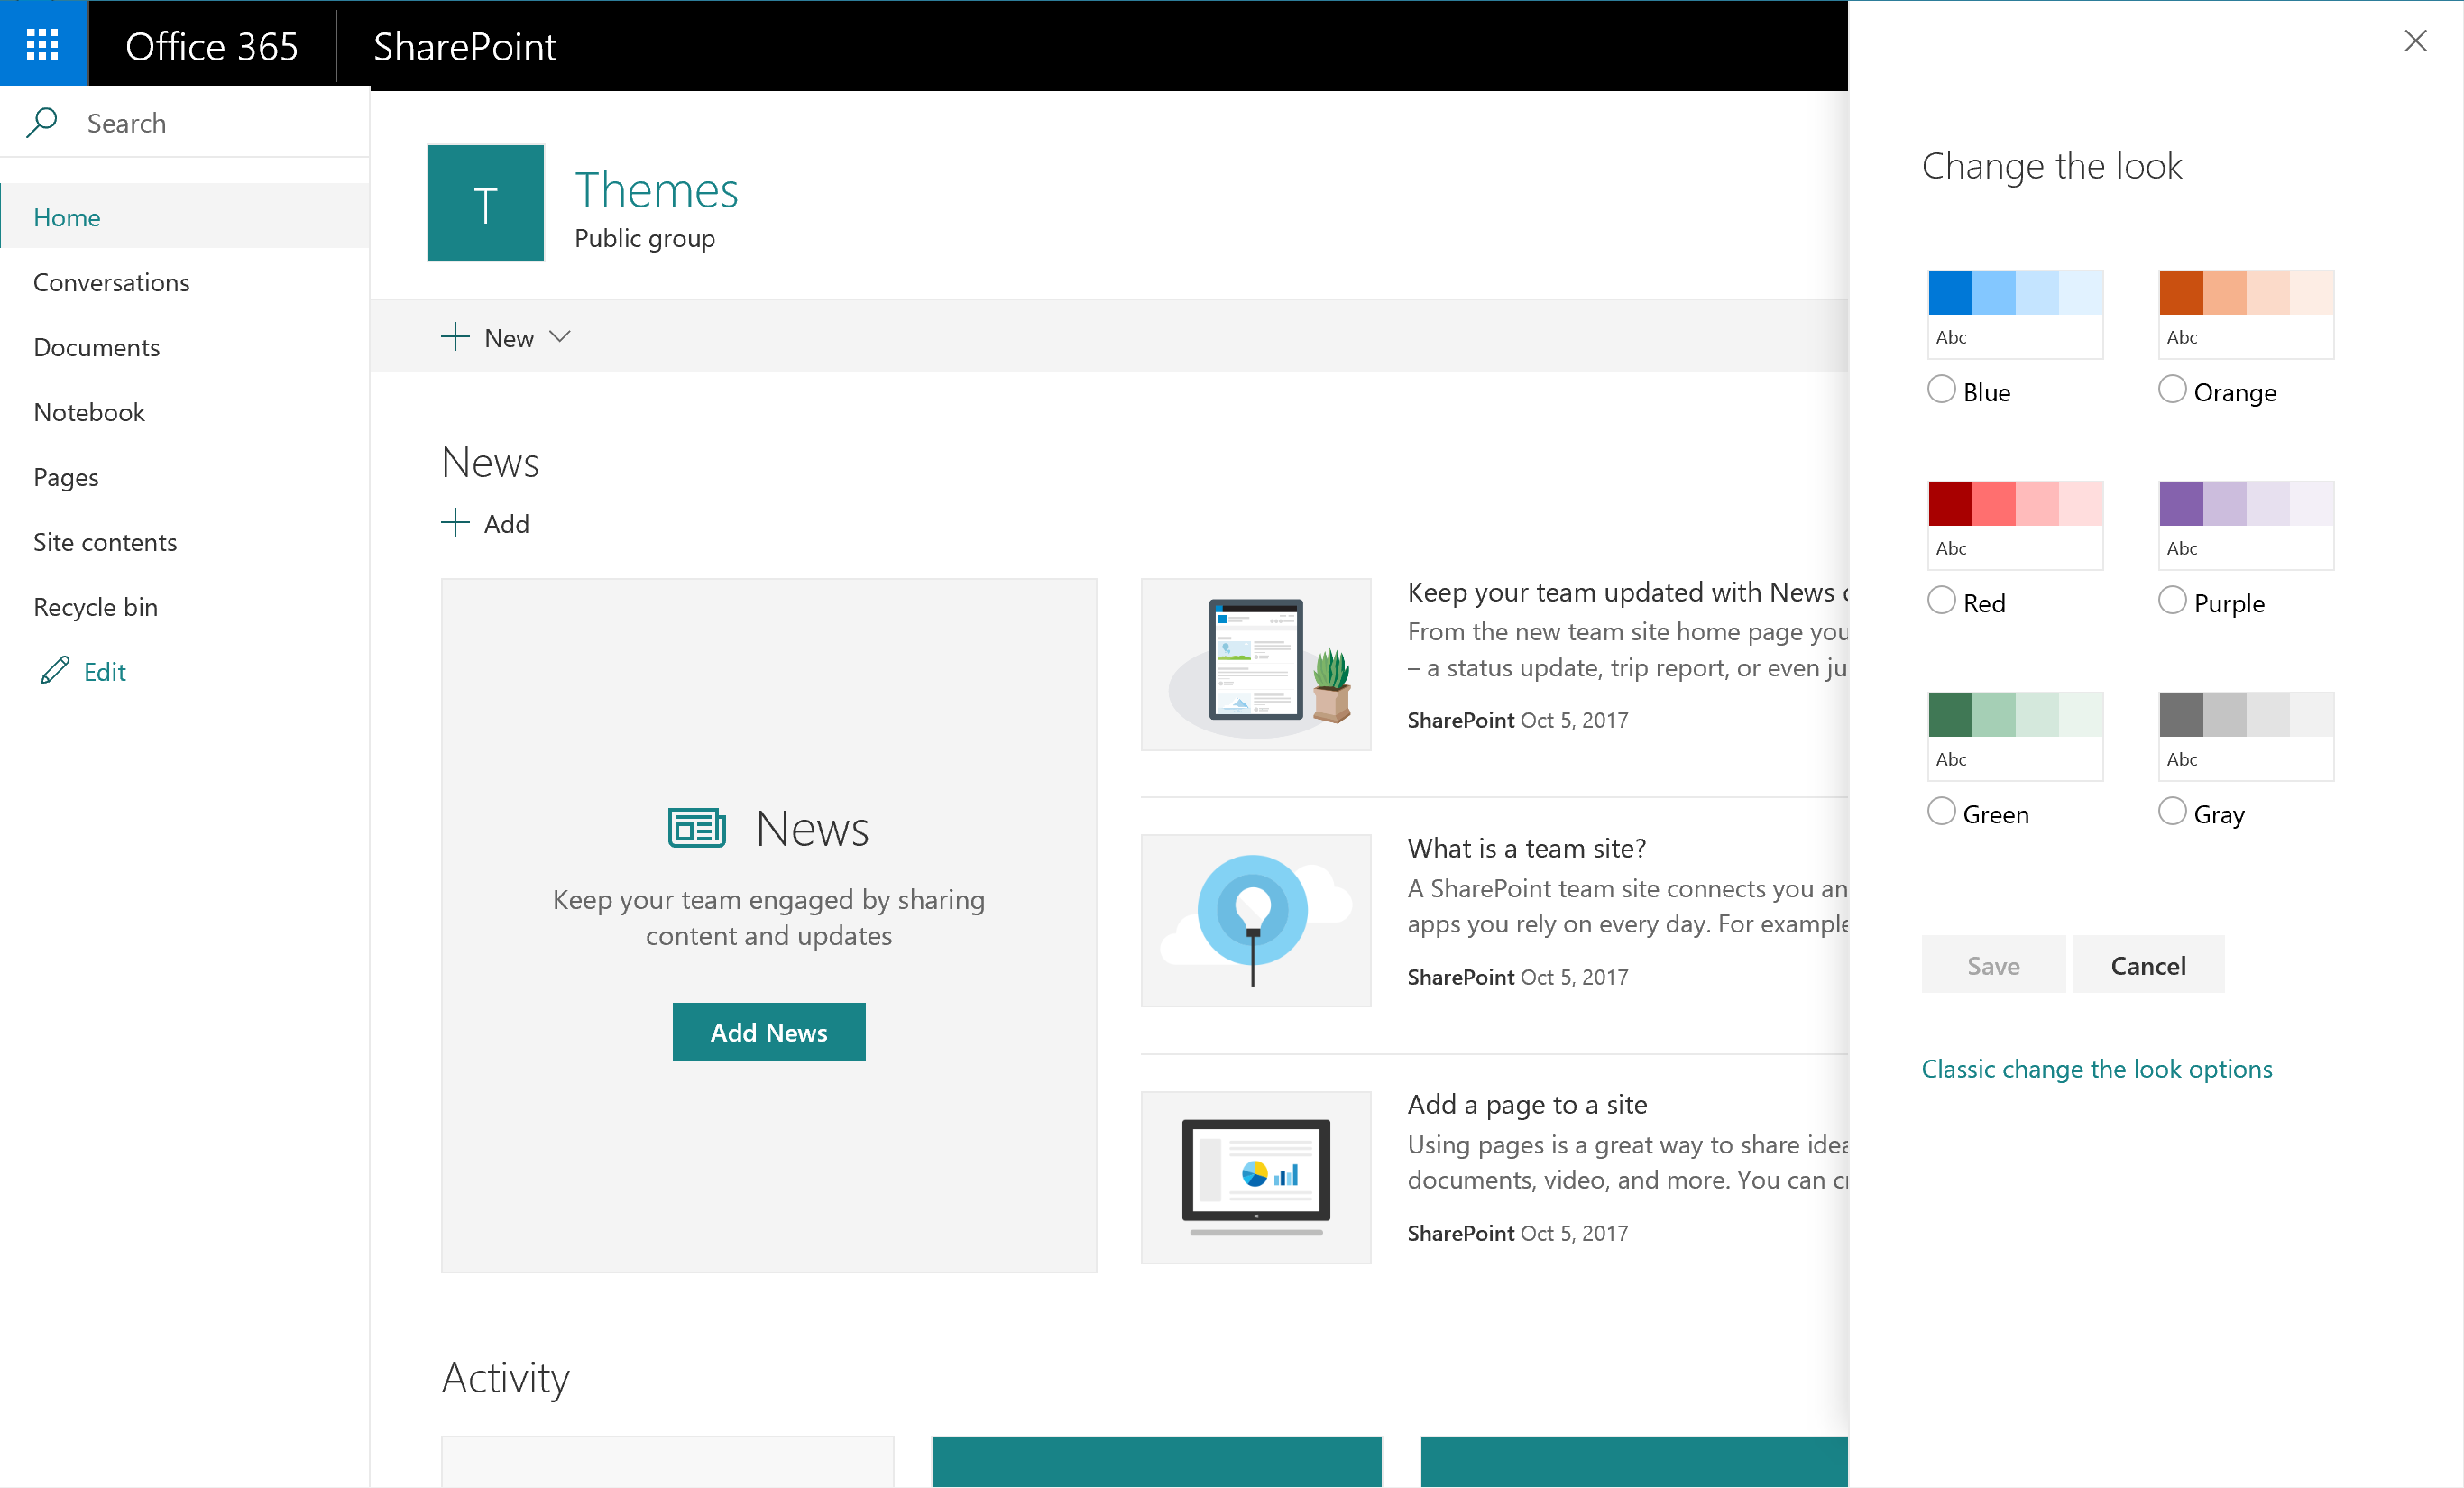The image size is (2464, 1488).
Task: Select the Green theme radio button
Action: (1941, 811)
